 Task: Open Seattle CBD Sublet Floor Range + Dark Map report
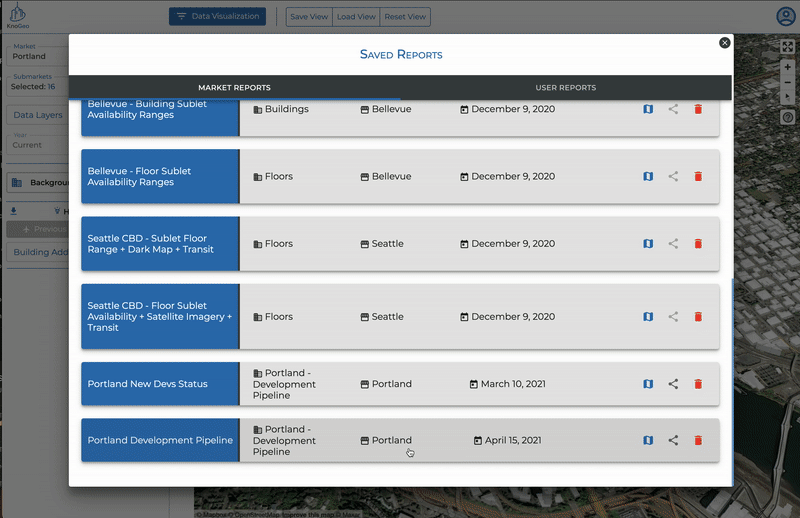click(160, 244)
